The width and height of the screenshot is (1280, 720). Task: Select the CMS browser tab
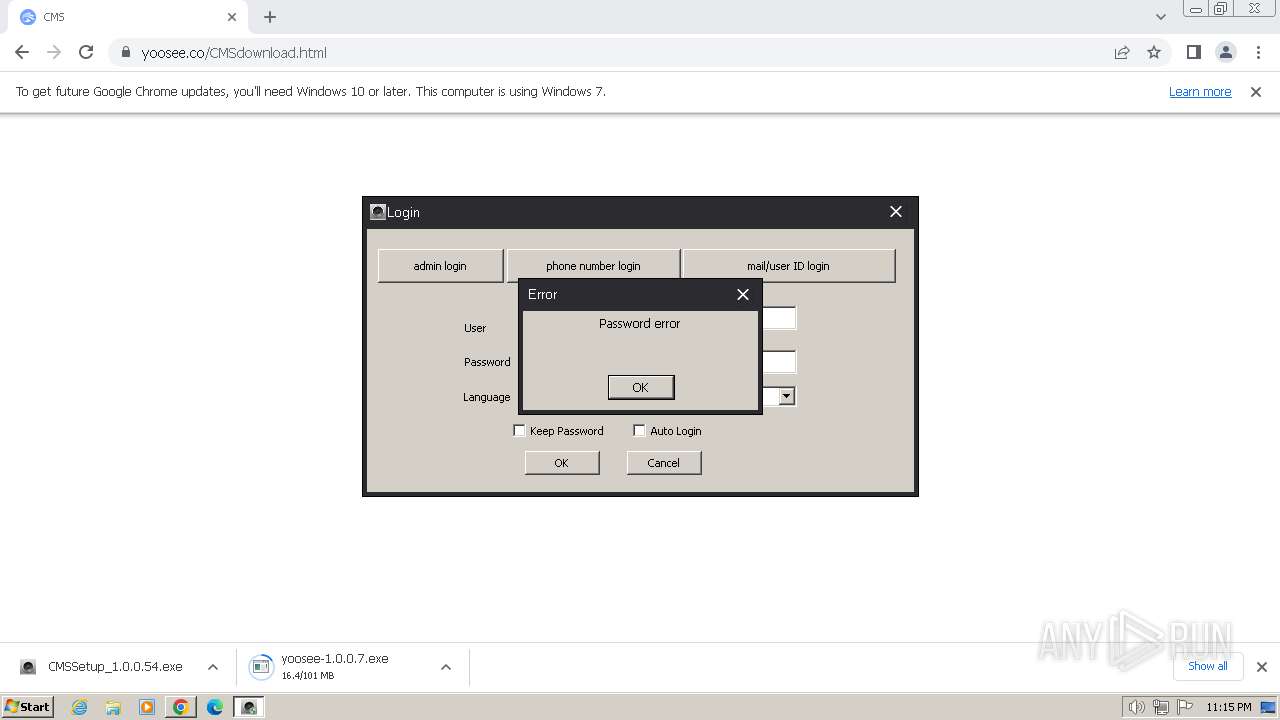128,17
